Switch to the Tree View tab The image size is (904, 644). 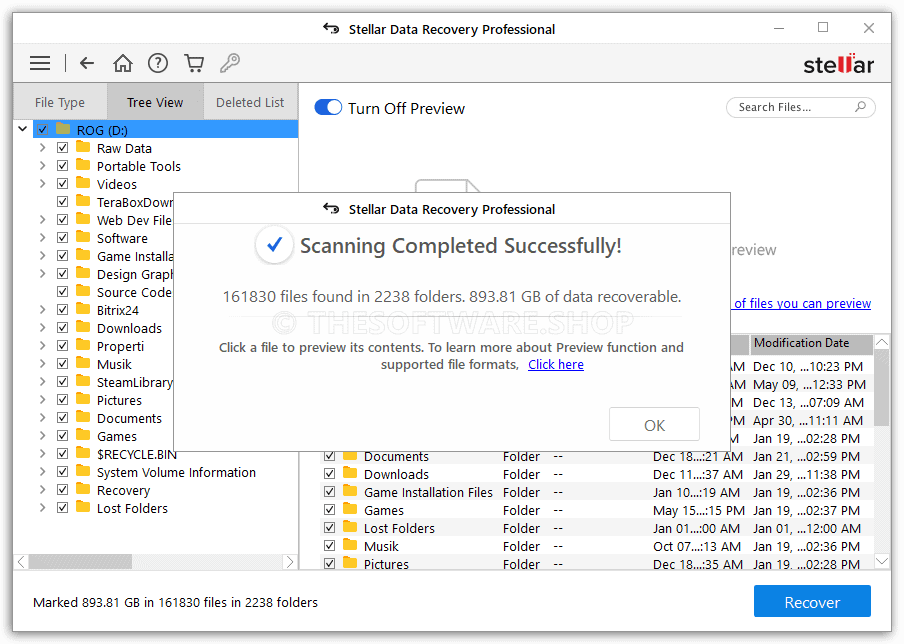click(155, 102)
